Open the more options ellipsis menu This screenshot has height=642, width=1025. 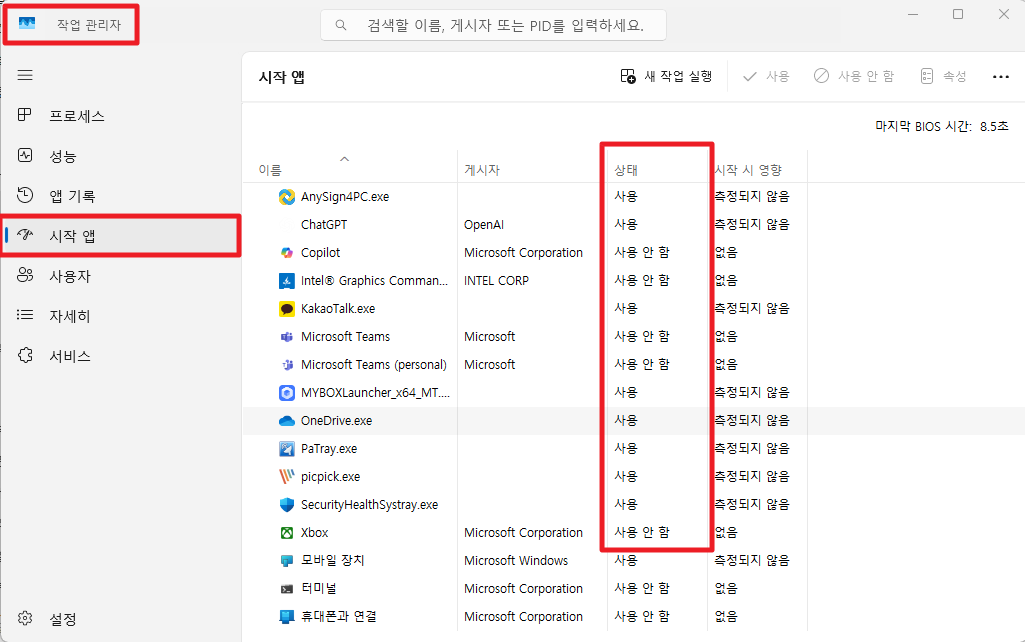coord(1001,76)
